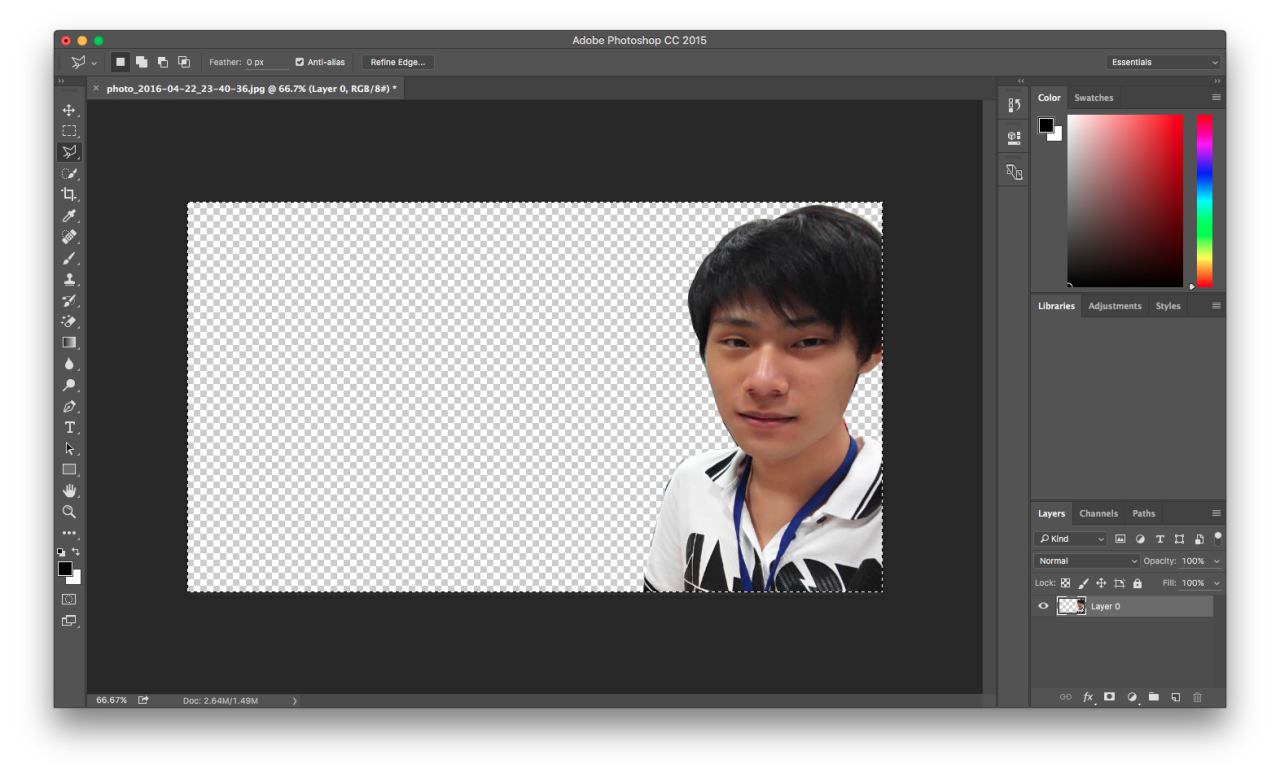The height and width of the screenshot is (781, 1280).
Task: Open the Color panel menu
Action: 1216,97
